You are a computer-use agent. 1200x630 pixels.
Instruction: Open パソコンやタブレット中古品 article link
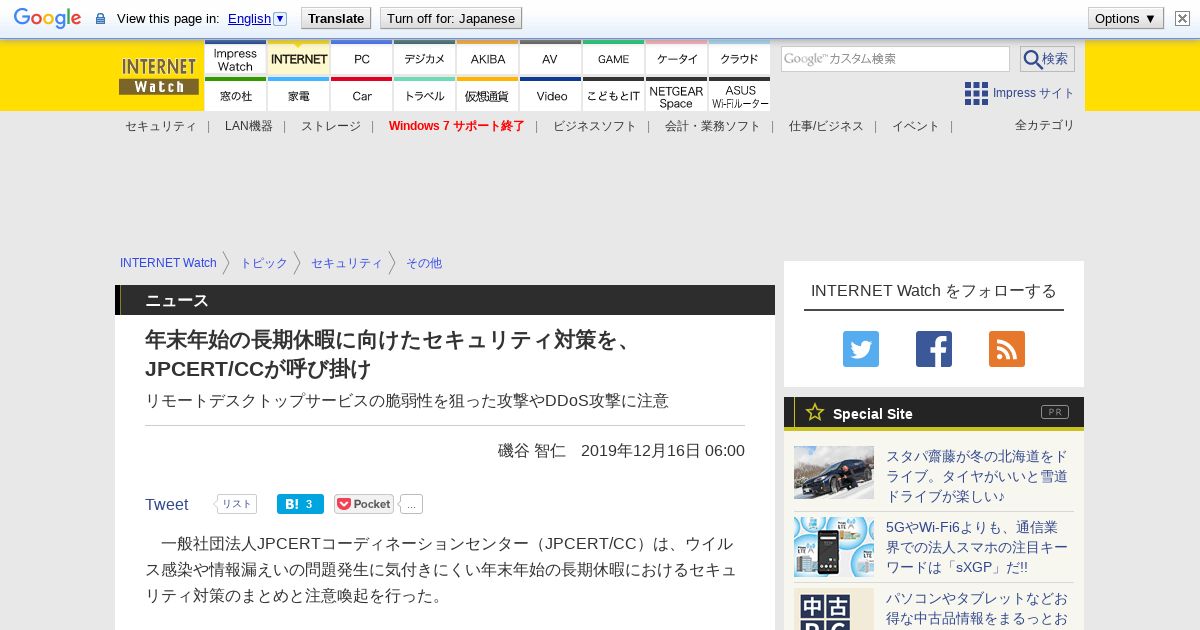point(977,608)
